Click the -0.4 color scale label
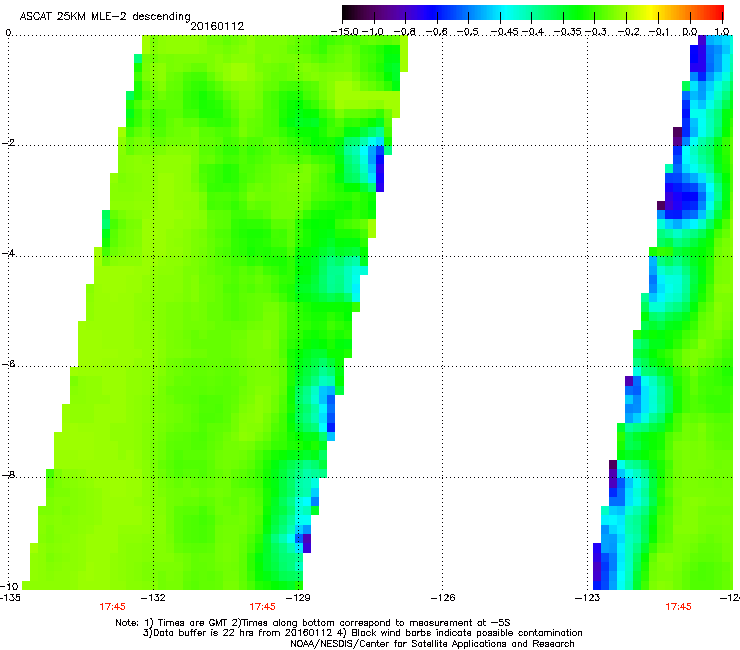The width and height of the screenshot is (740, 650). (x=532, y=32)
